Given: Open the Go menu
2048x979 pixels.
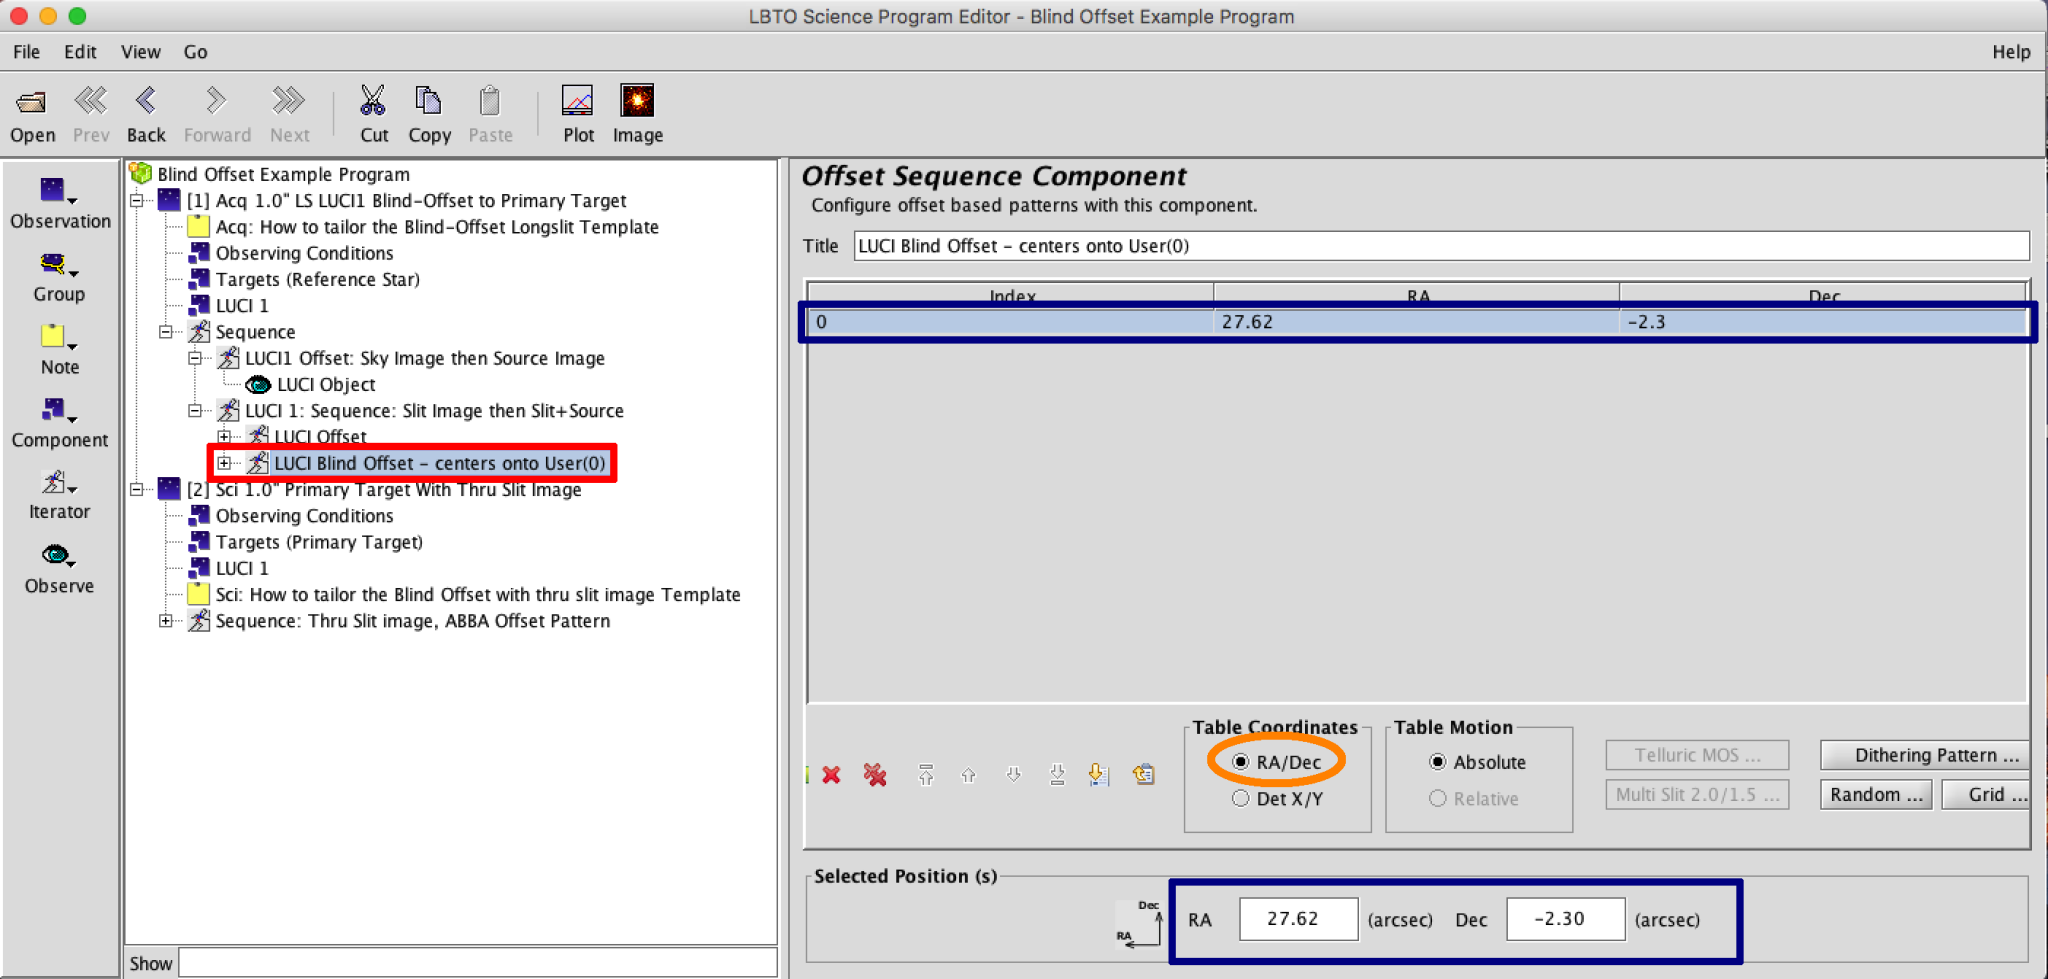Looking at the screenshot, I should [195, 52].
